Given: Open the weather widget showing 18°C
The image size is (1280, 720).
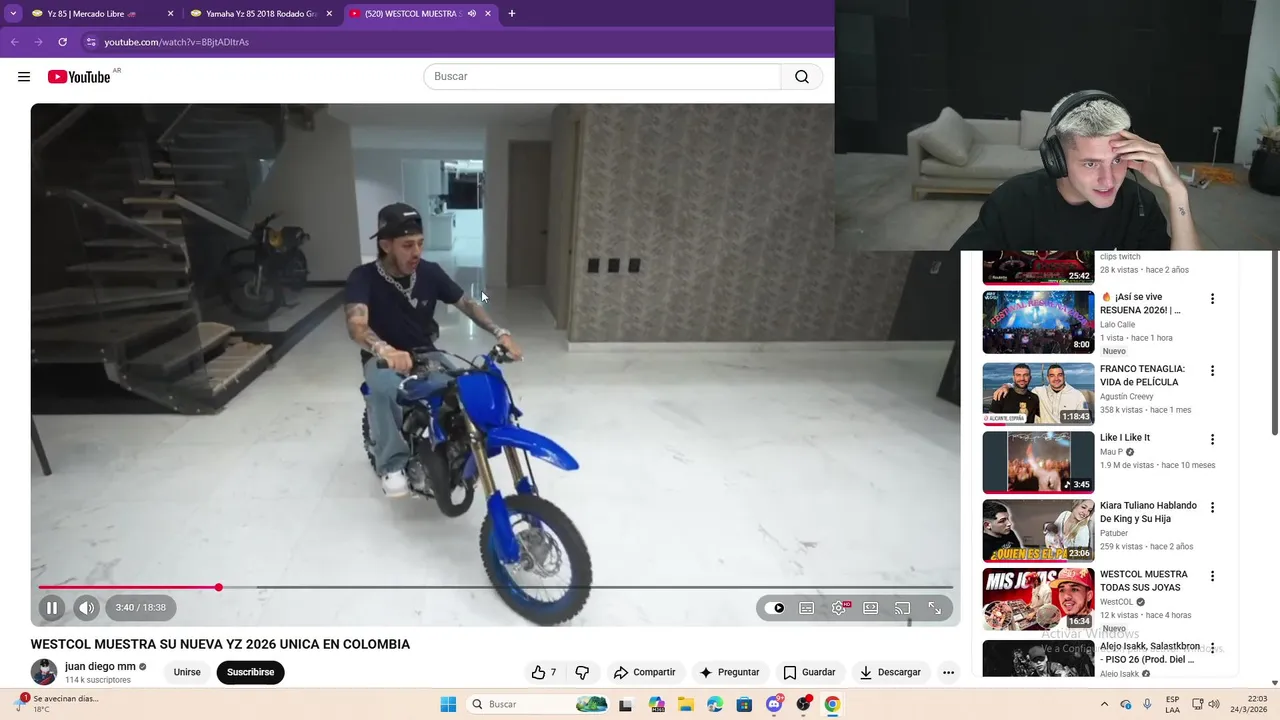Looking at the screenshot, I should [x=60, y=704].
